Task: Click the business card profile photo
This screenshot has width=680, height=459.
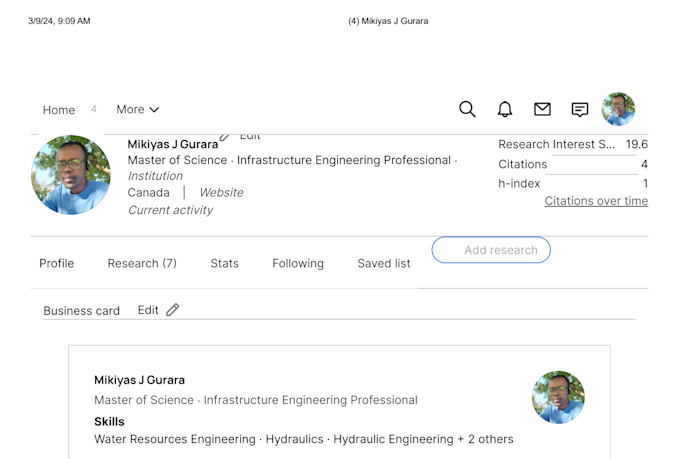Action: (559, 397)
